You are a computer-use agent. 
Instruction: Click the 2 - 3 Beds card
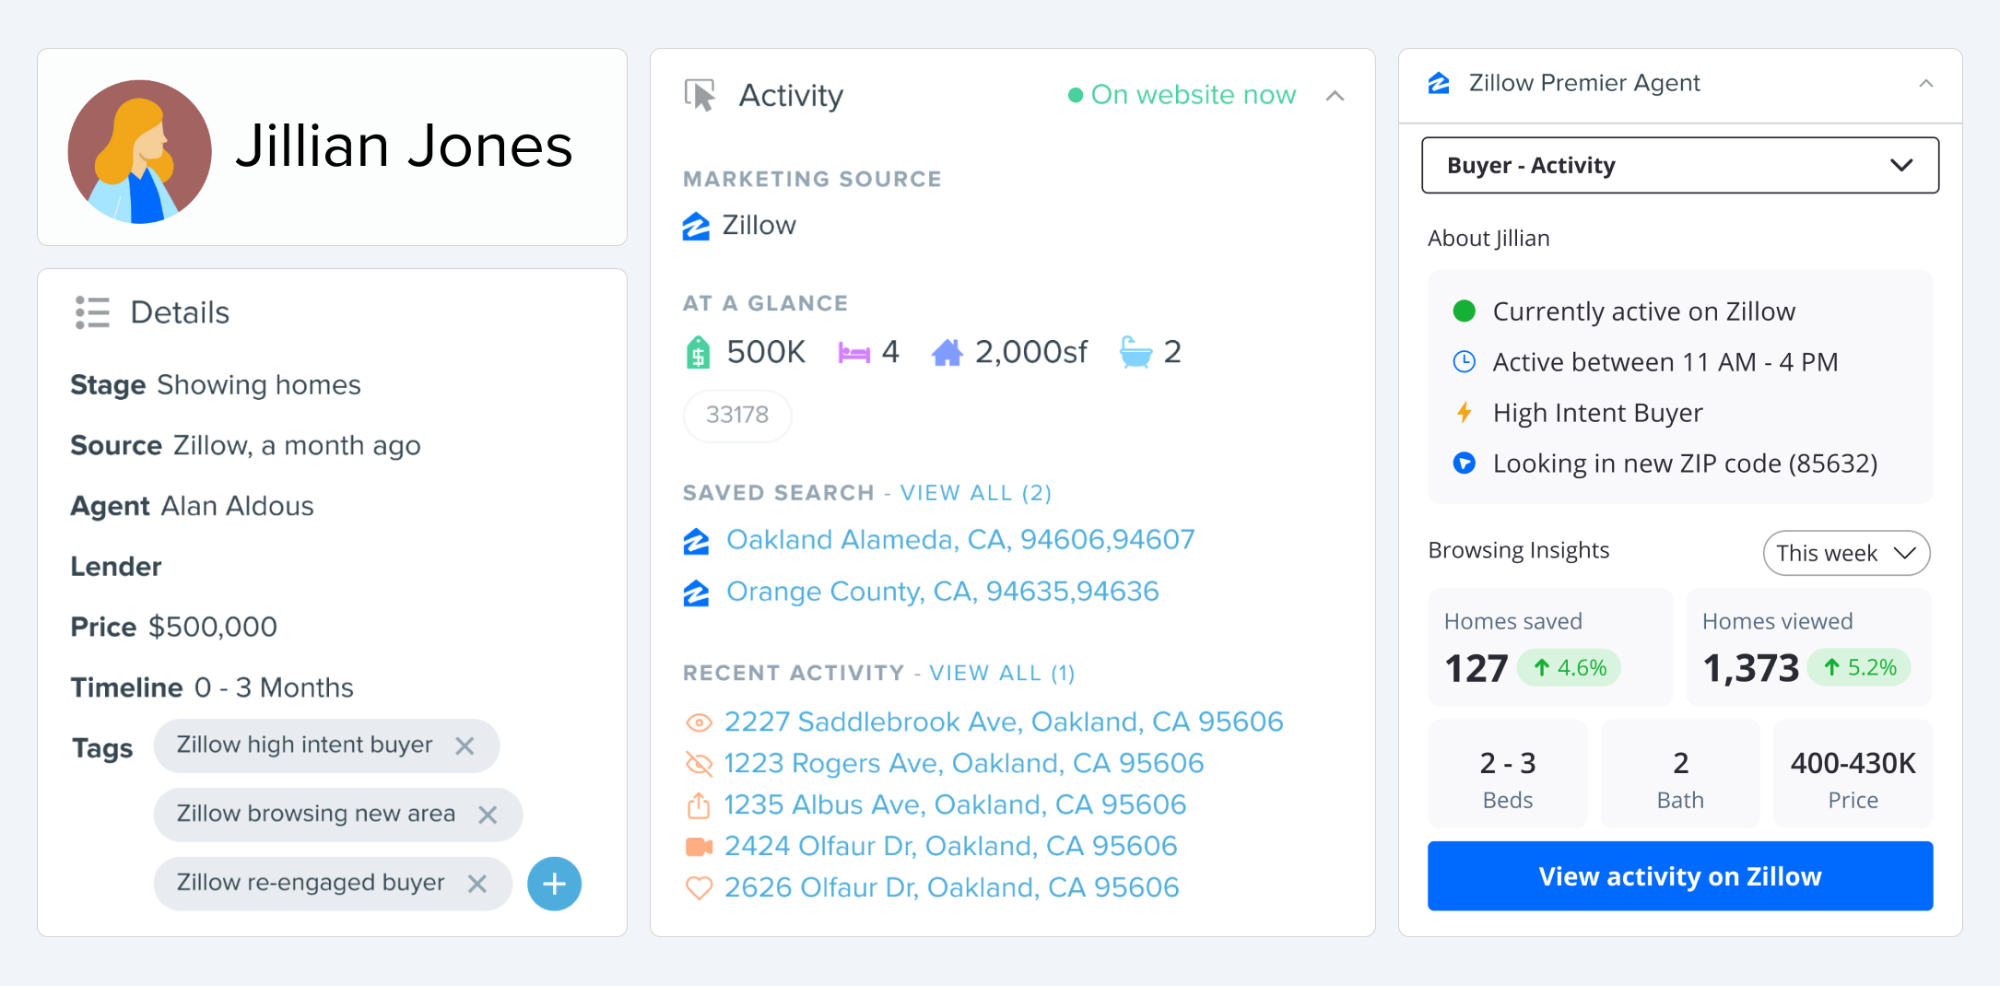click(1507, 774)
